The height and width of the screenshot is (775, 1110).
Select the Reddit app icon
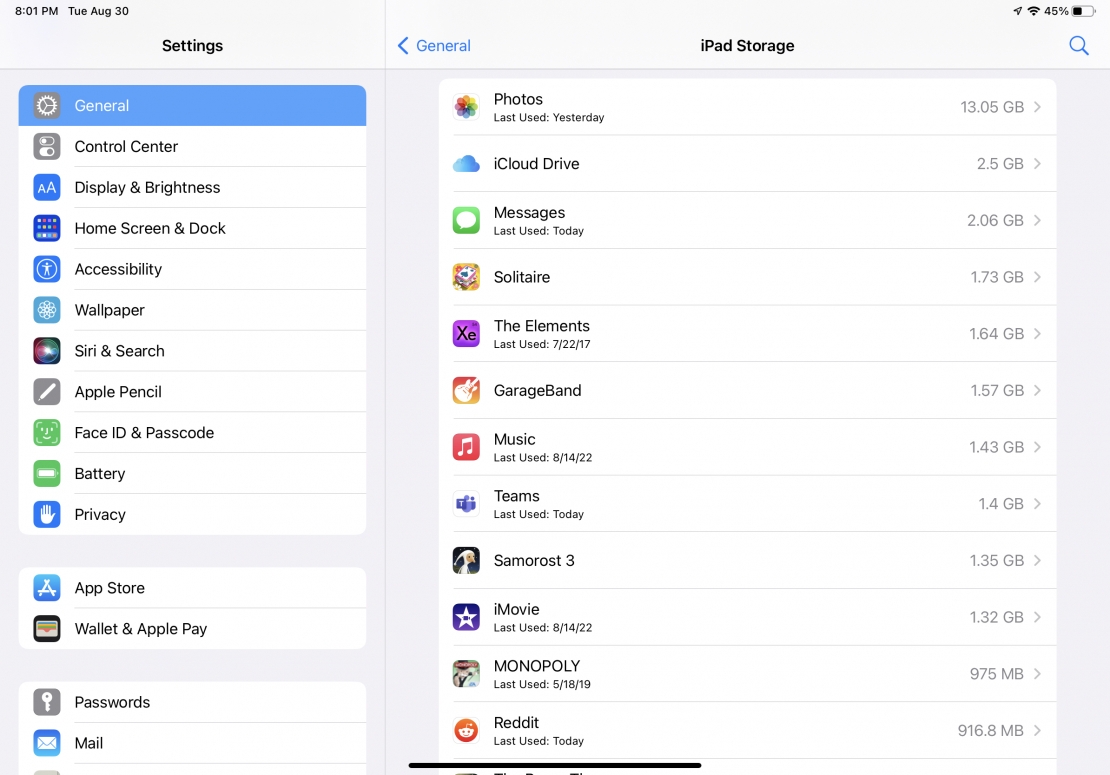pyautogui.click(x=466, y=730)
